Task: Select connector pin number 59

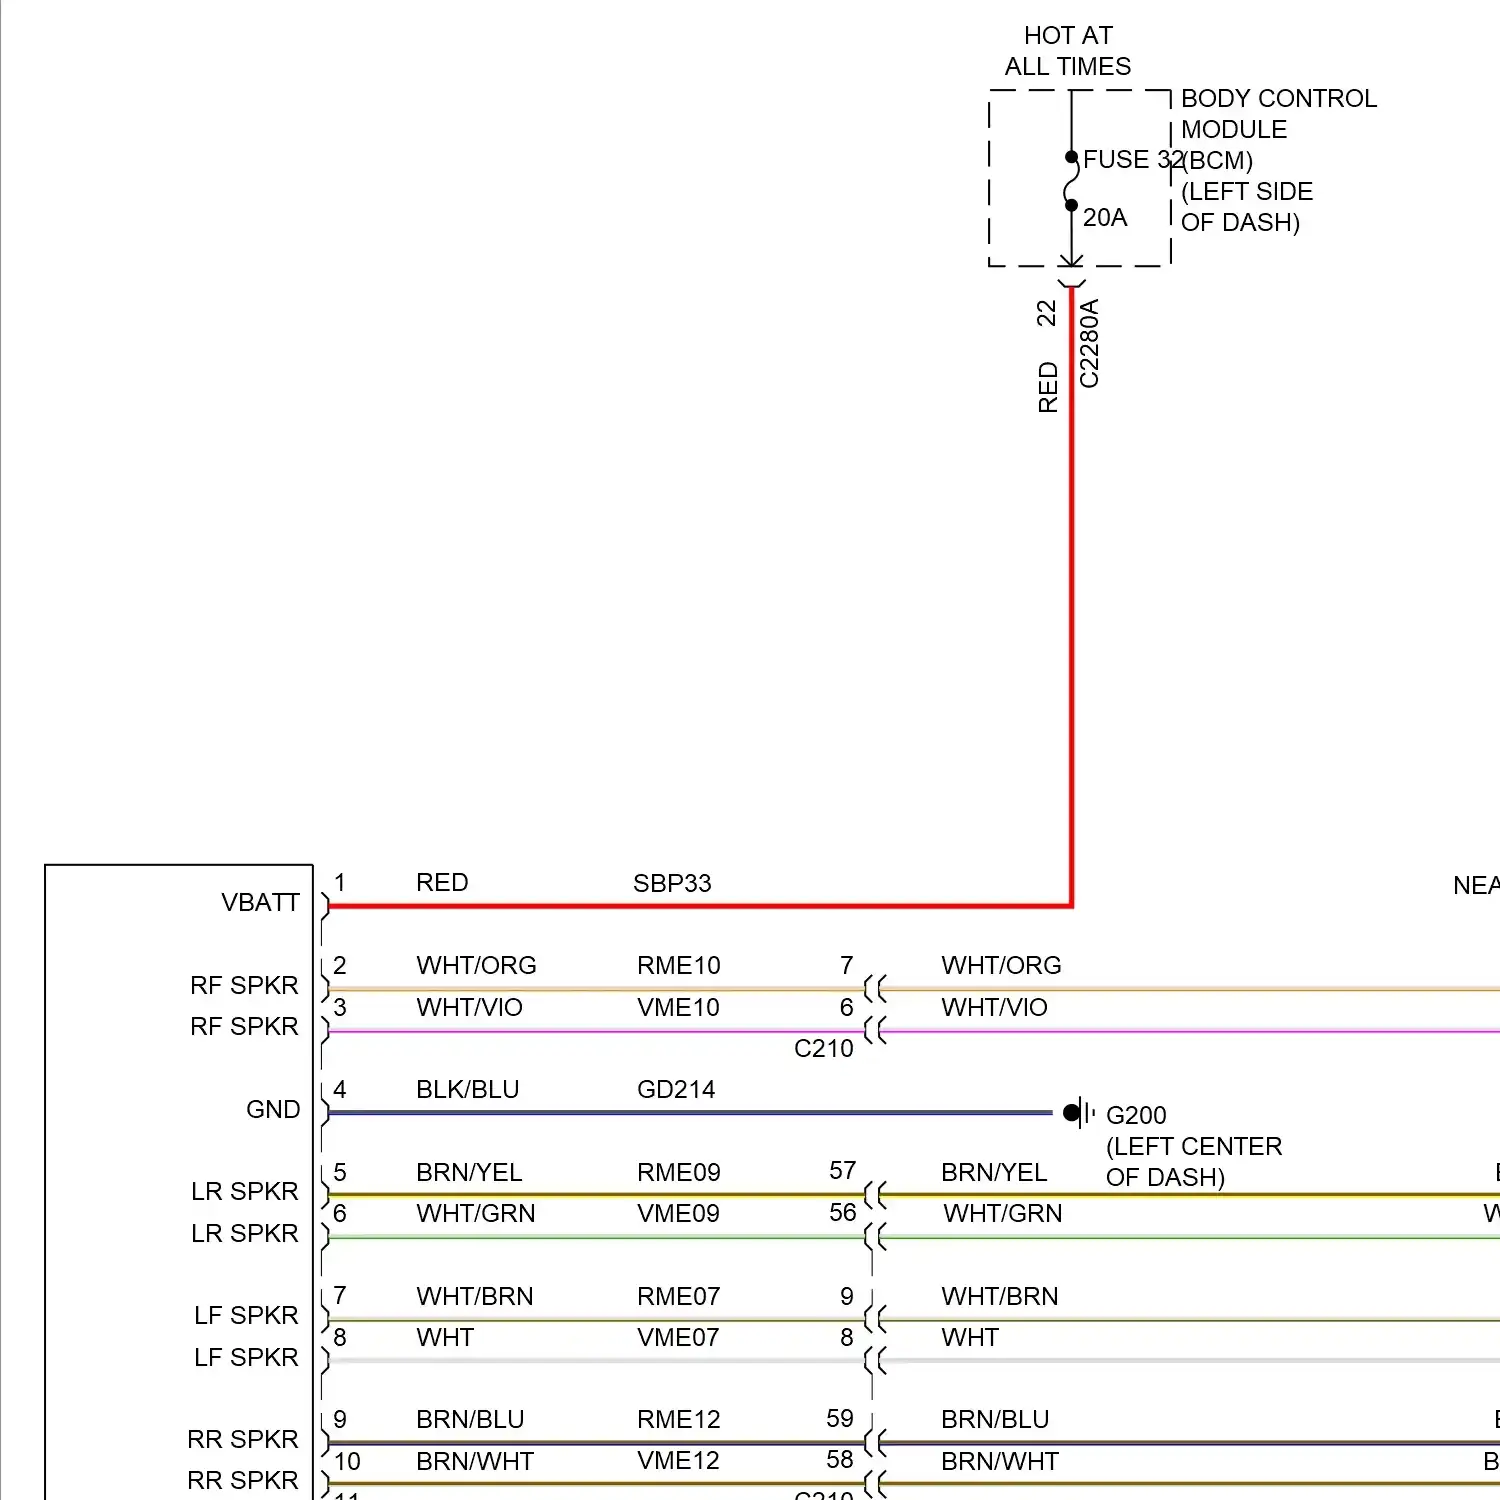Action: pos(840,1419)
